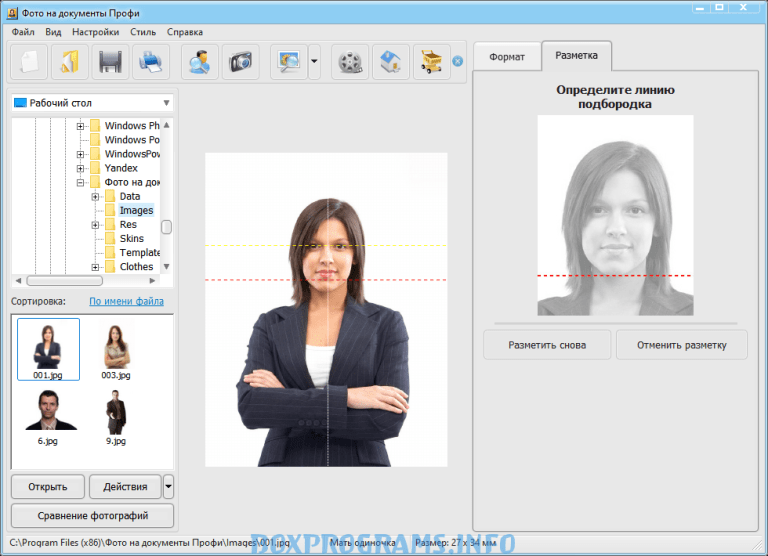Expand the arrow next to Действия button
Image resolution: width=768 pixels, height=556 pixels.
click(x=168, y=487)
